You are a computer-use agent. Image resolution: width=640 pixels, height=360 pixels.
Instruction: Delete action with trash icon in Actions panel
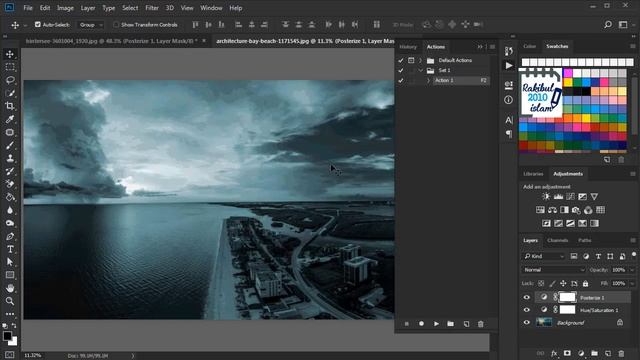pyautogui.click(x=481, y=324)
